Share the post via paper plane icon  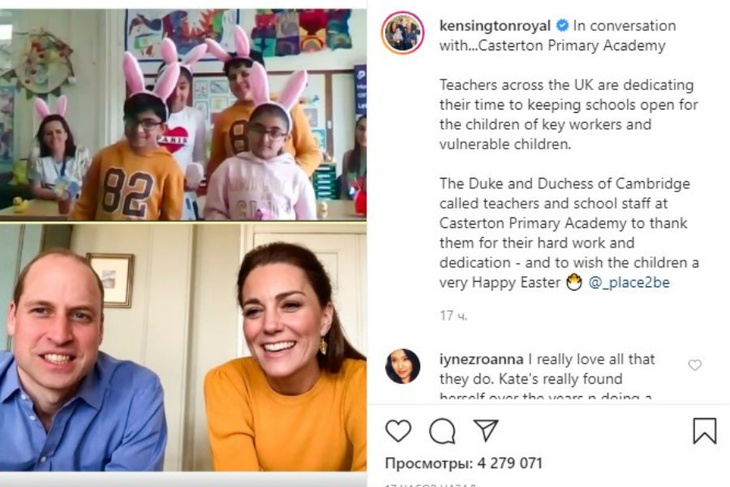(486, 431)
